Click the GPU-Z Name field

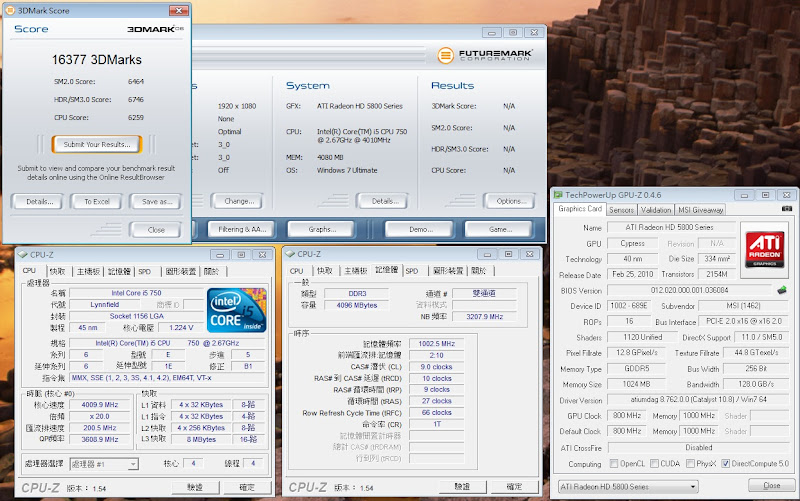pyautogui.click(x=670, y=228)
